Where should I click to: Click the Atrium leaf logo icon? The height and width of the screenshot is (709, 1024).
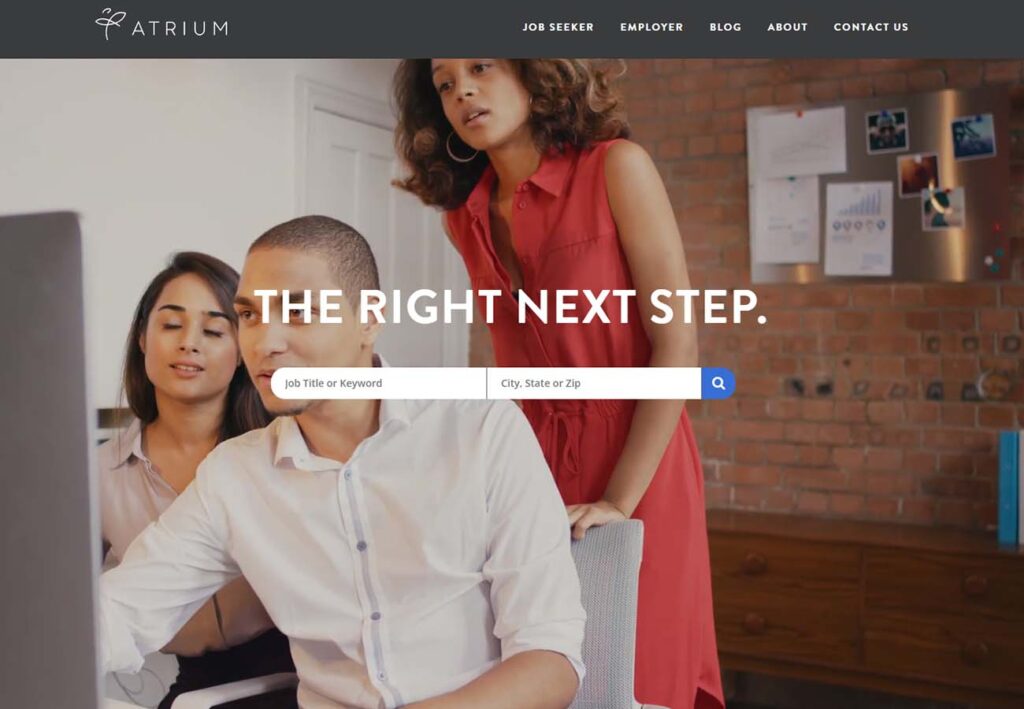point(110,24)
